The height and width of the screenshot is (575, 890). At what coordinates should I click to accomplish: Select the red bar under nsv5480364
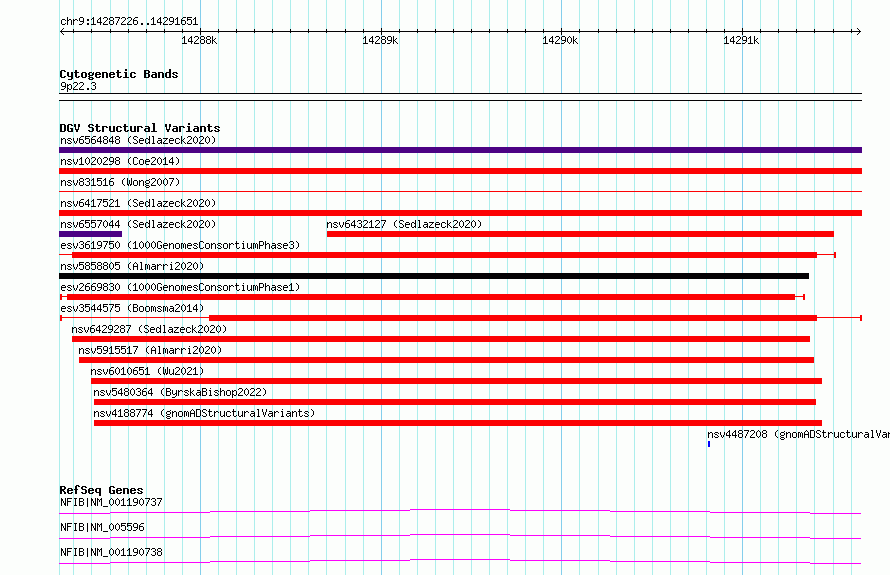455,402
